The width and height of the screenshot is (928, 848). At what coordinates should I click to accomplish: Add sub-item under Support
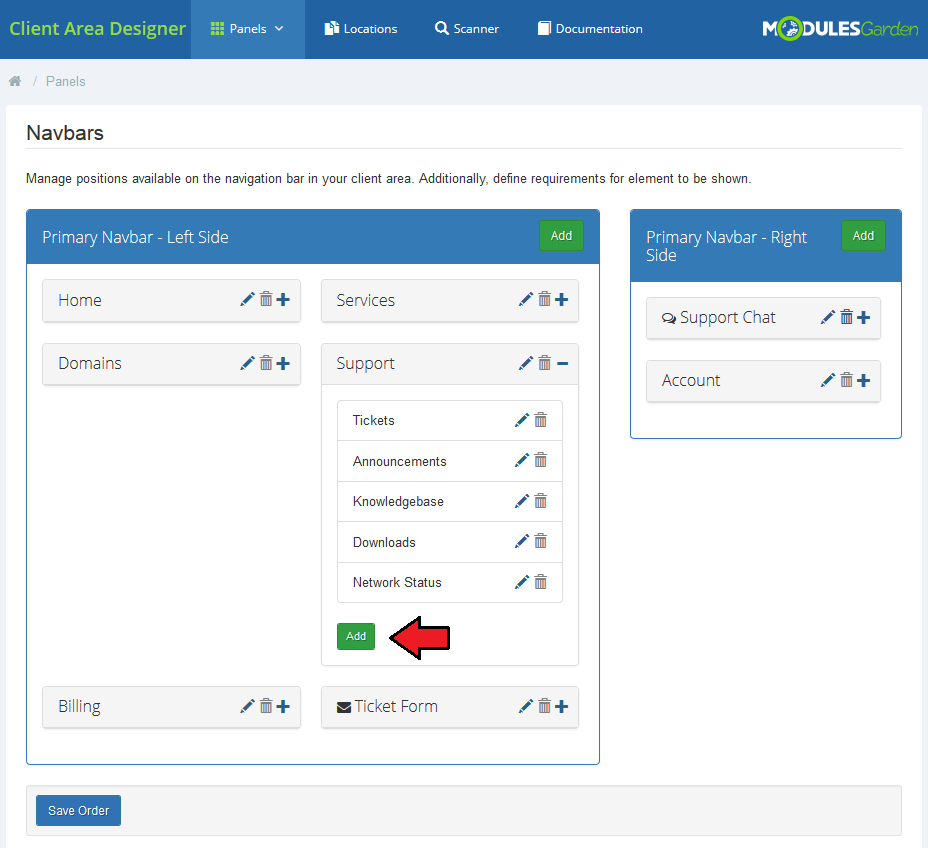[356, 636]
